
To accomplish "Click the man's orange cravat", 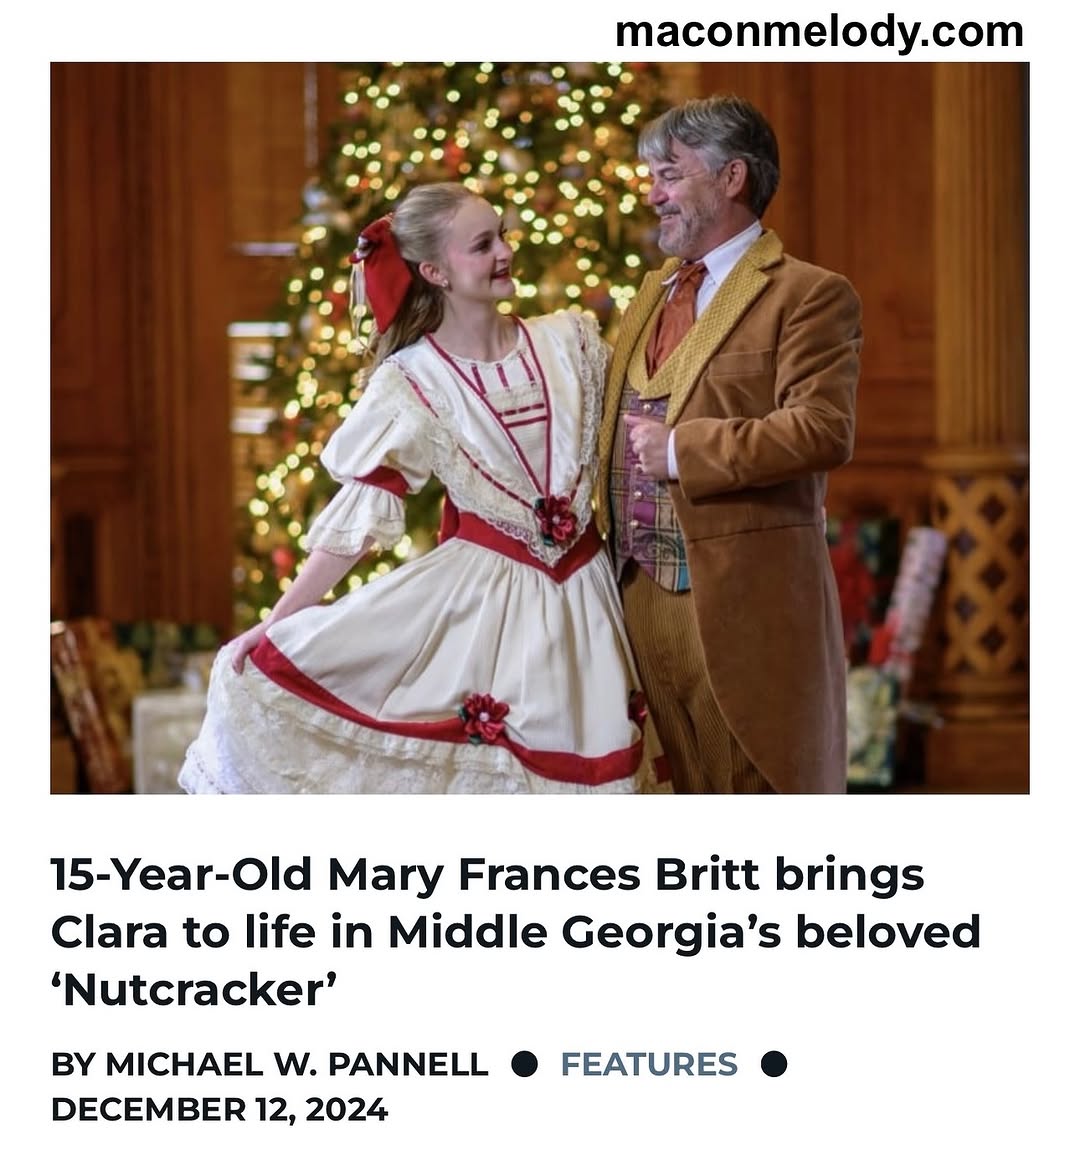I will tap(678, 305).
